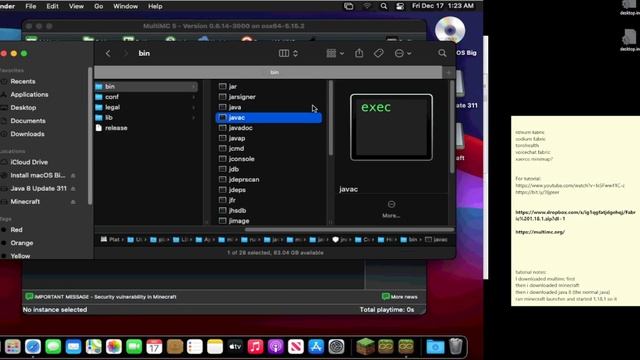
Task: Click the exec preview thumbnail for javac
Action: (391, 127)
